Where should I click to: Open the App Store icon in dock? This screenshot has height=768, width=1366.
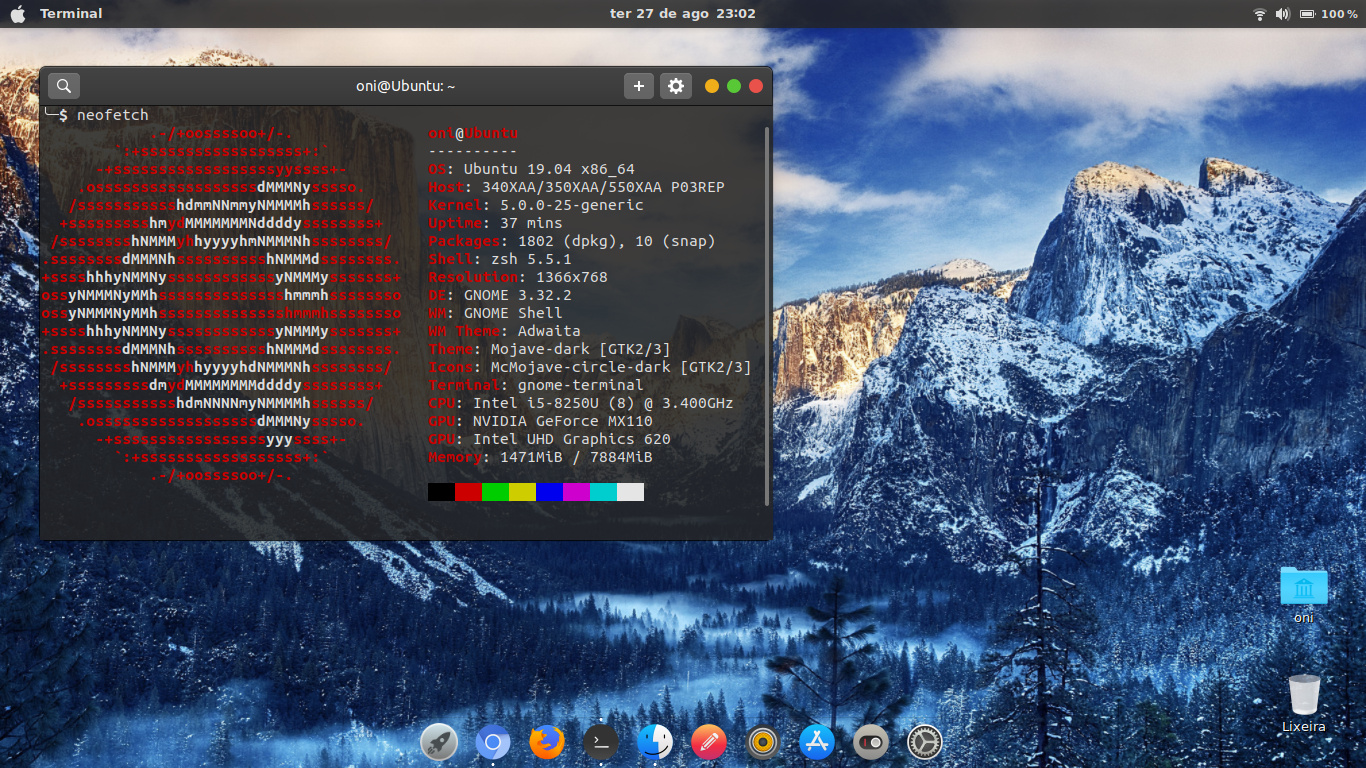pos(817,743)
